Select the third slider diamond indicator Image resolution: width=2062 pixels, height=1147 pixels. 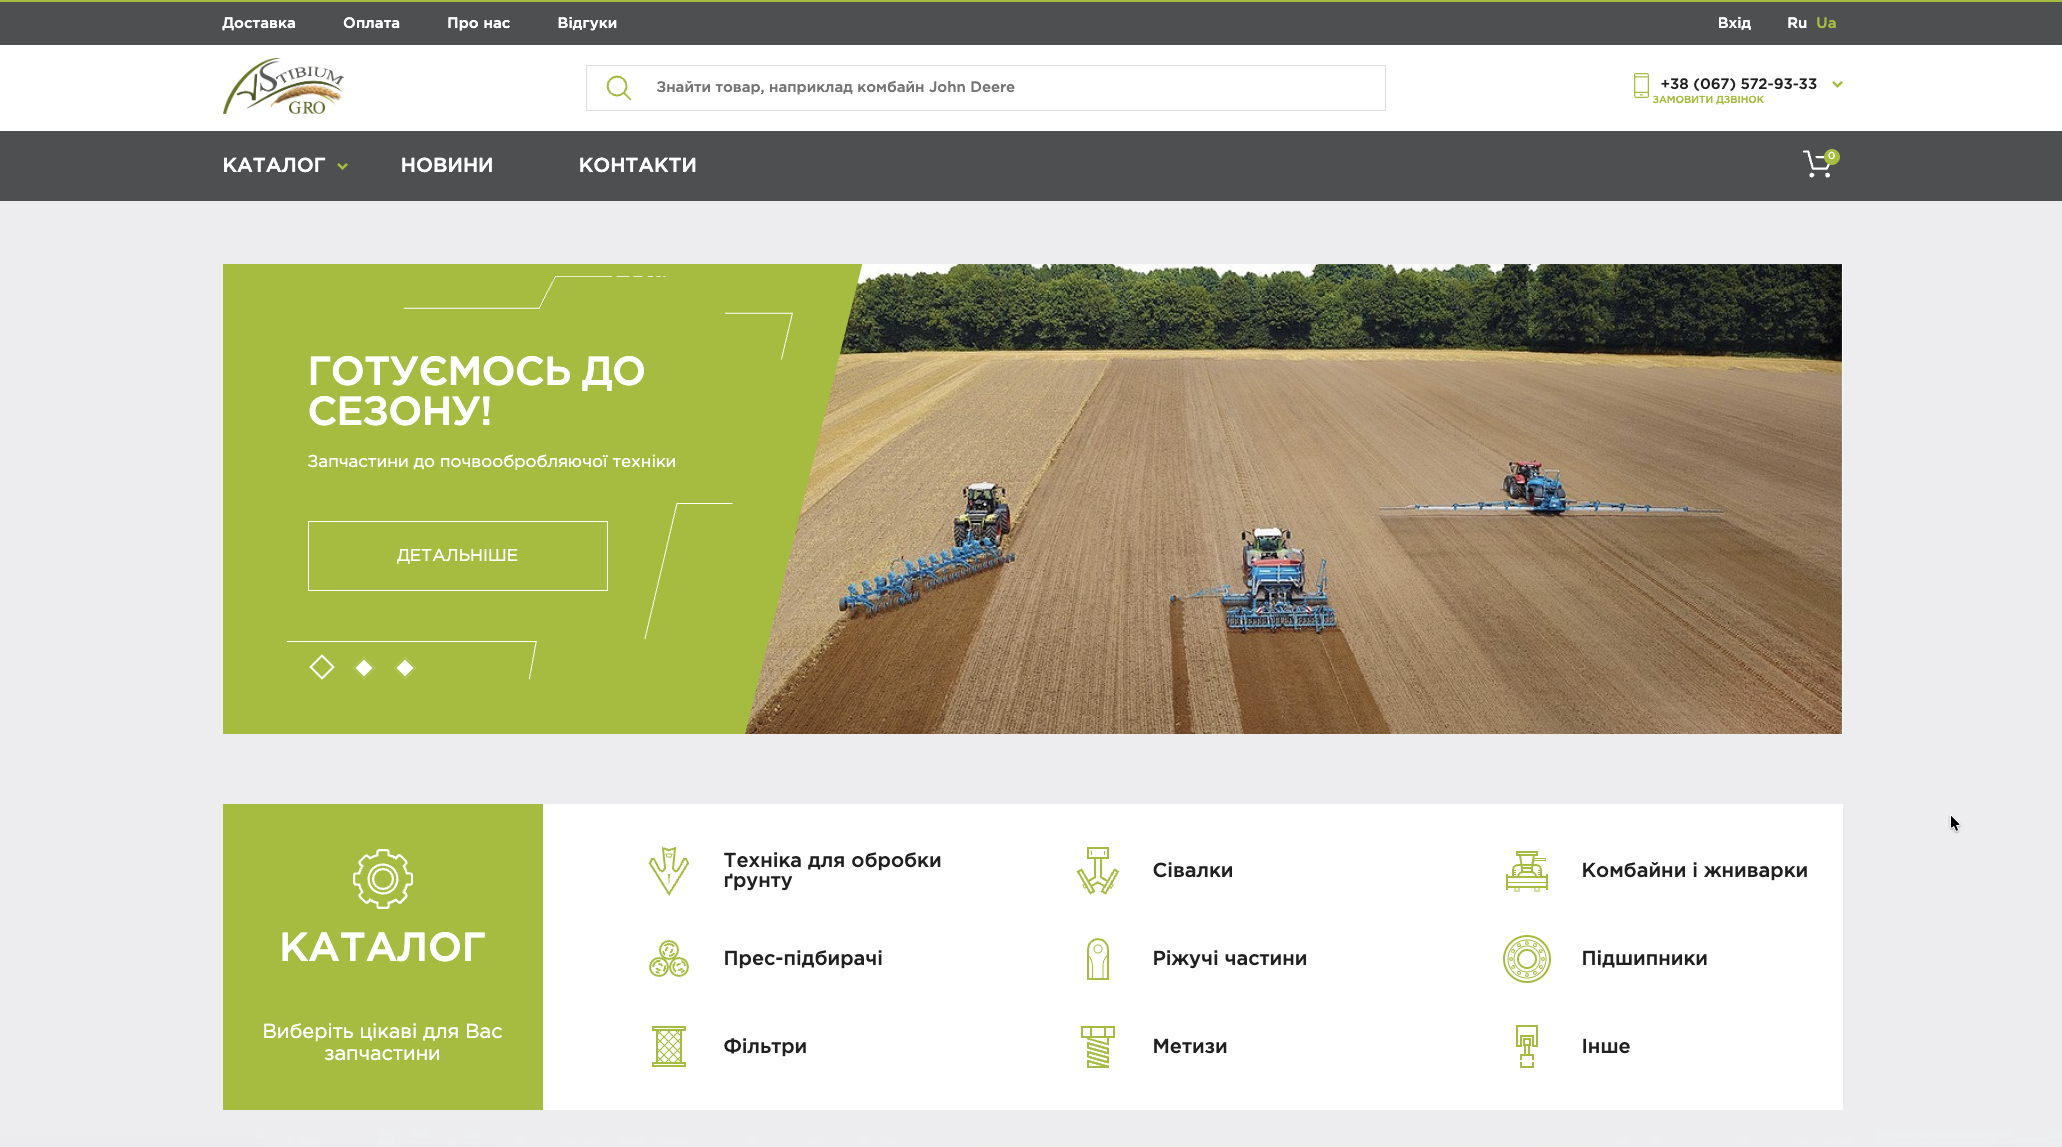point(405,668)
